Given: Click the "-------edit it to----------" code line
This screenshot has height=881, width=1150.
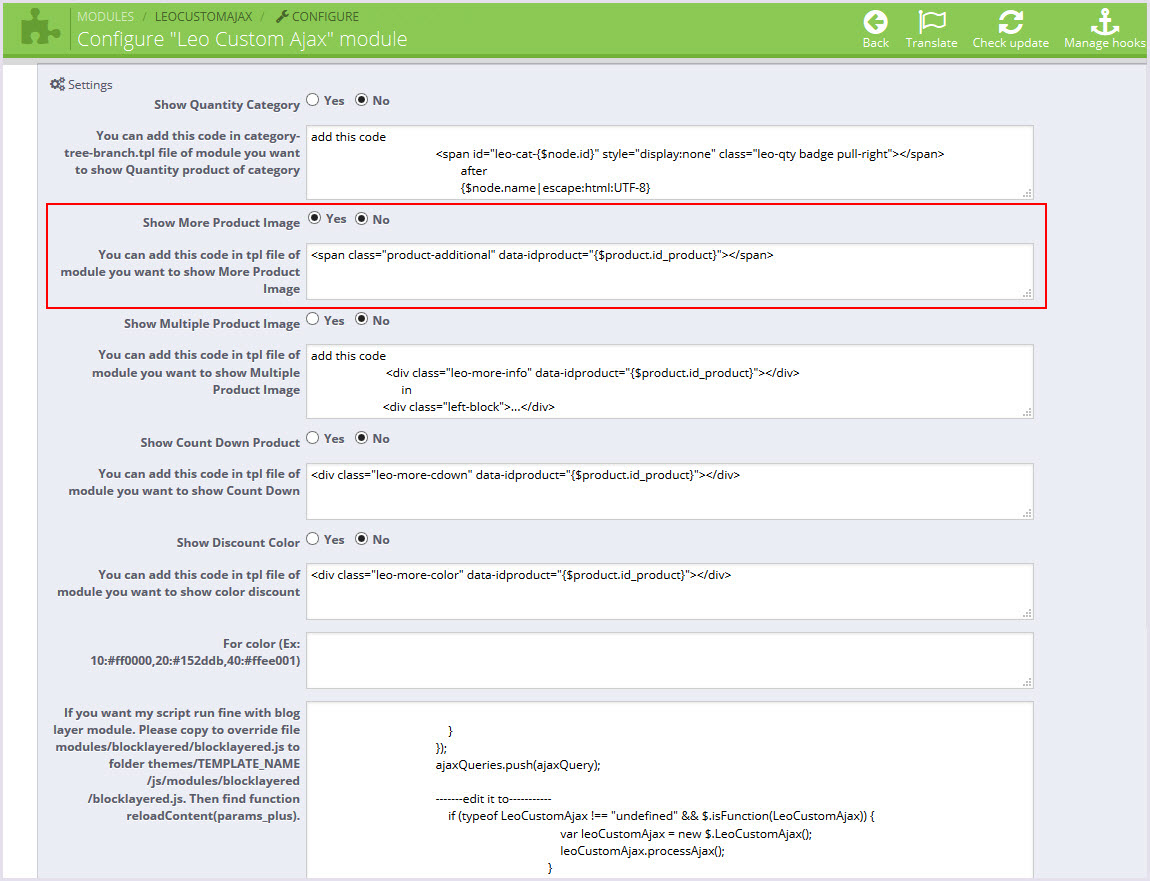Looking at the screenshot, I should tap(493, 799).
